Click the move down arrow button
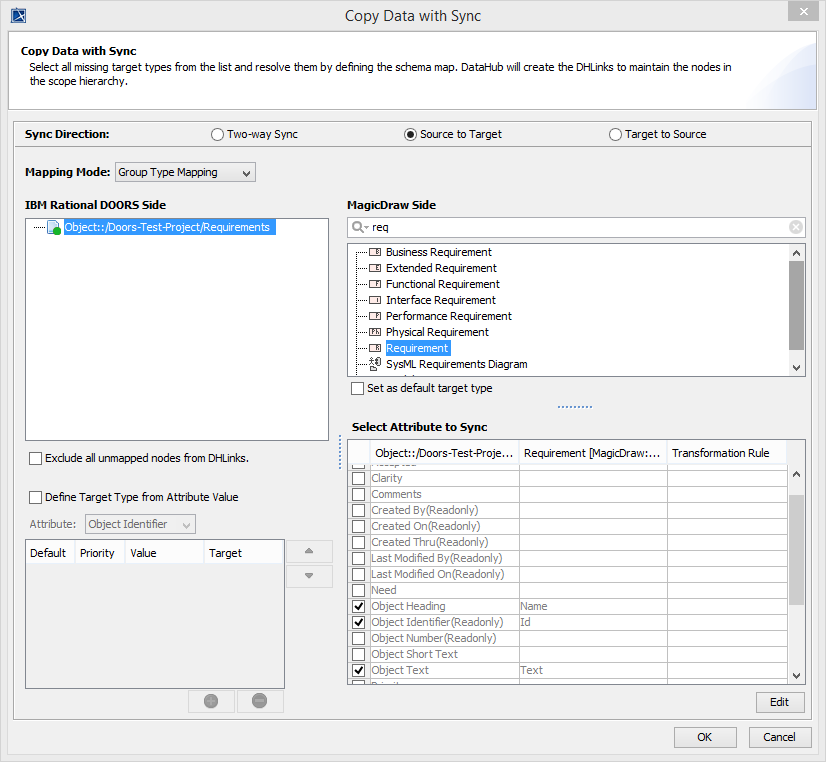The width and height of the screenshot is (826, 762). [310, 576]
